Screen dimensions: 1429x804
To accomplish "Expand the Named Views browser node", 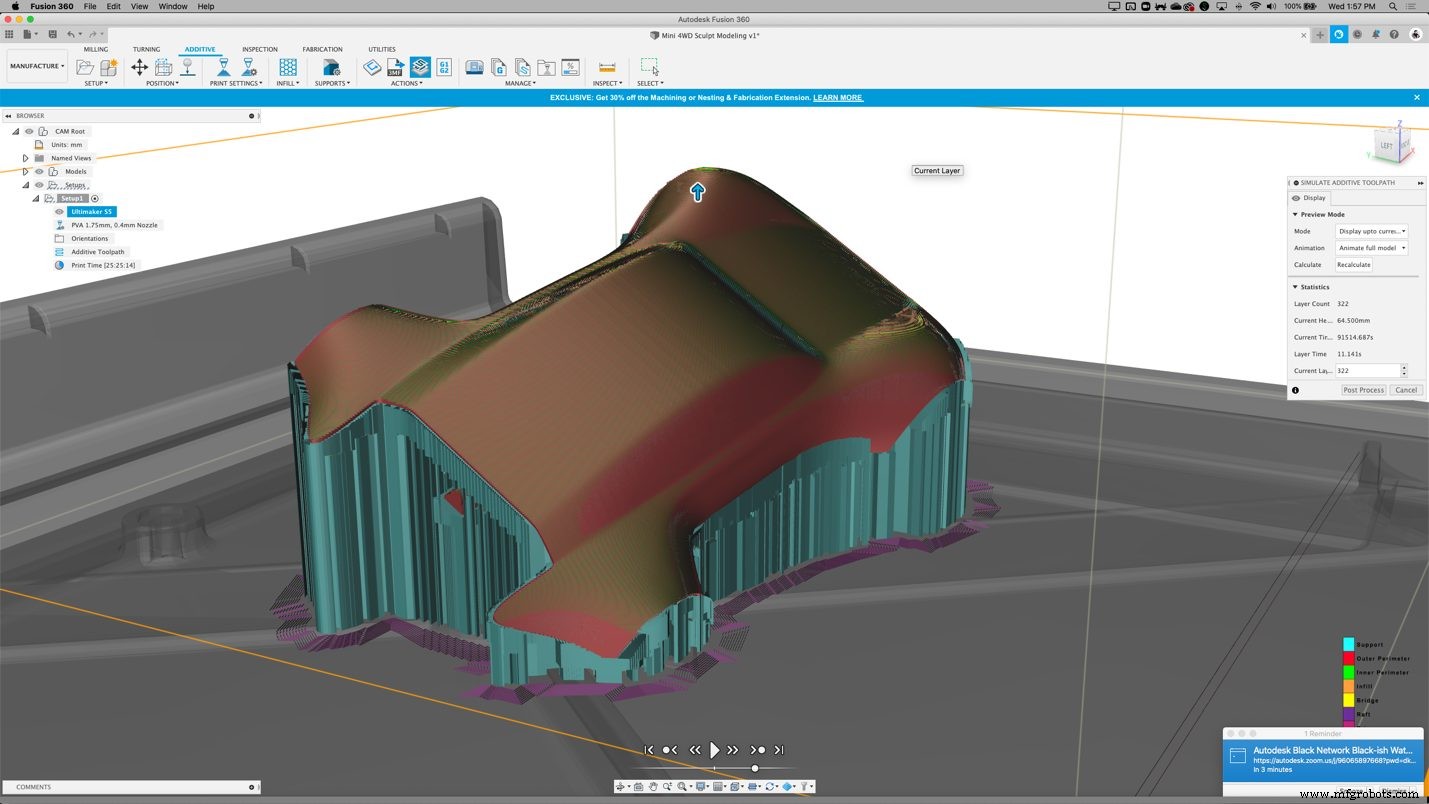I will click(x=25, y=158).
